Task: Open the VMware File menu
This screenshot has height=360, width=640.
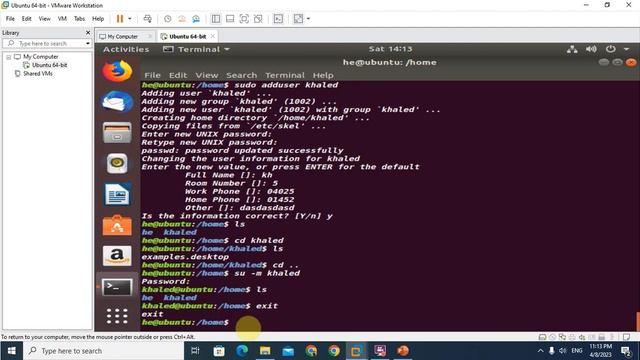Action: (x=10, y=19)
